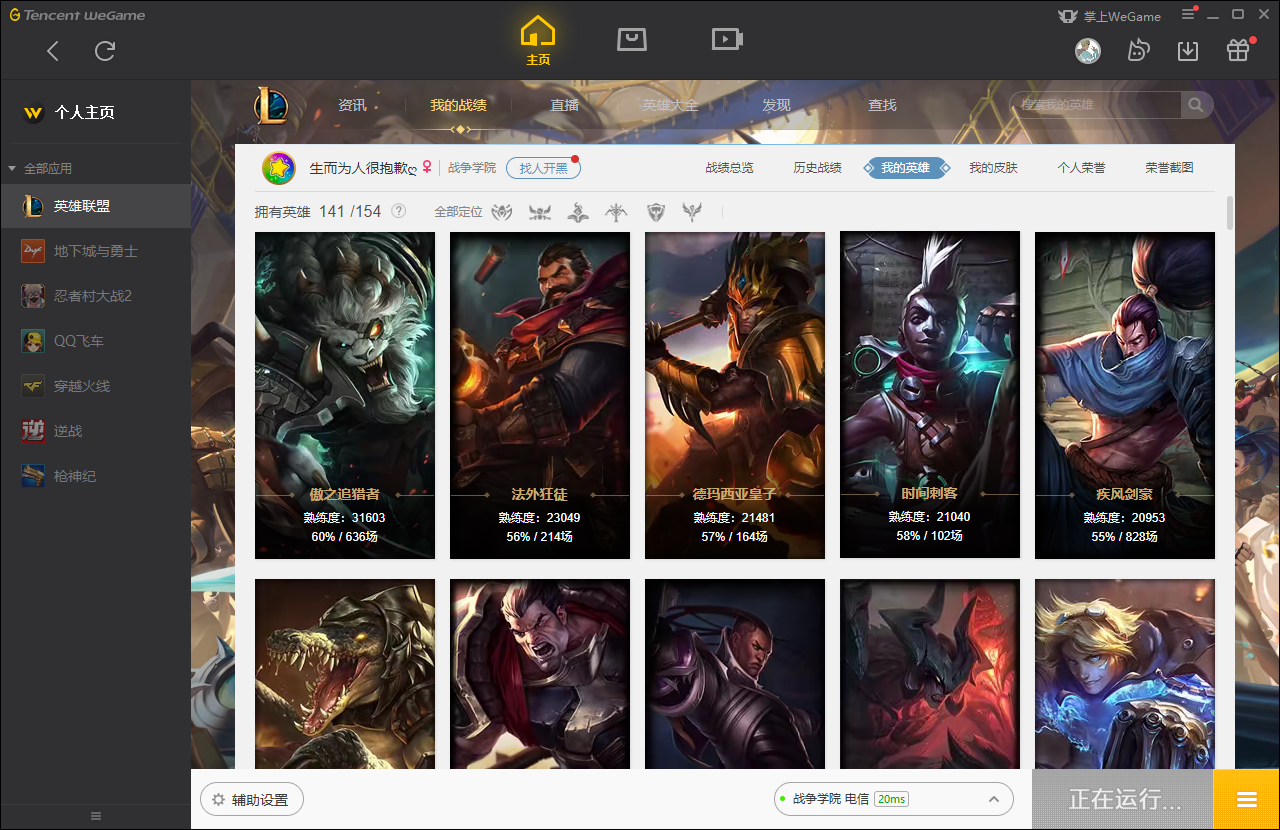Filter heroes by the sixth role icon
The image size is (1280, 830).
click(x=692, y=212)
